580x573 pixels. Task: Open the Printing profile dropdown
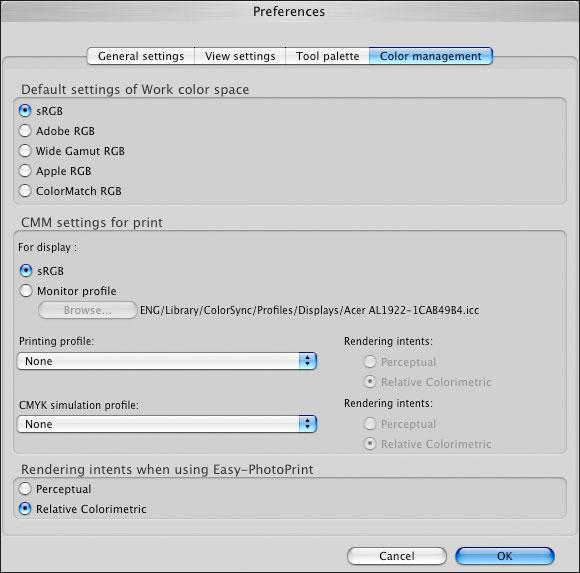[x=167, y=361]
